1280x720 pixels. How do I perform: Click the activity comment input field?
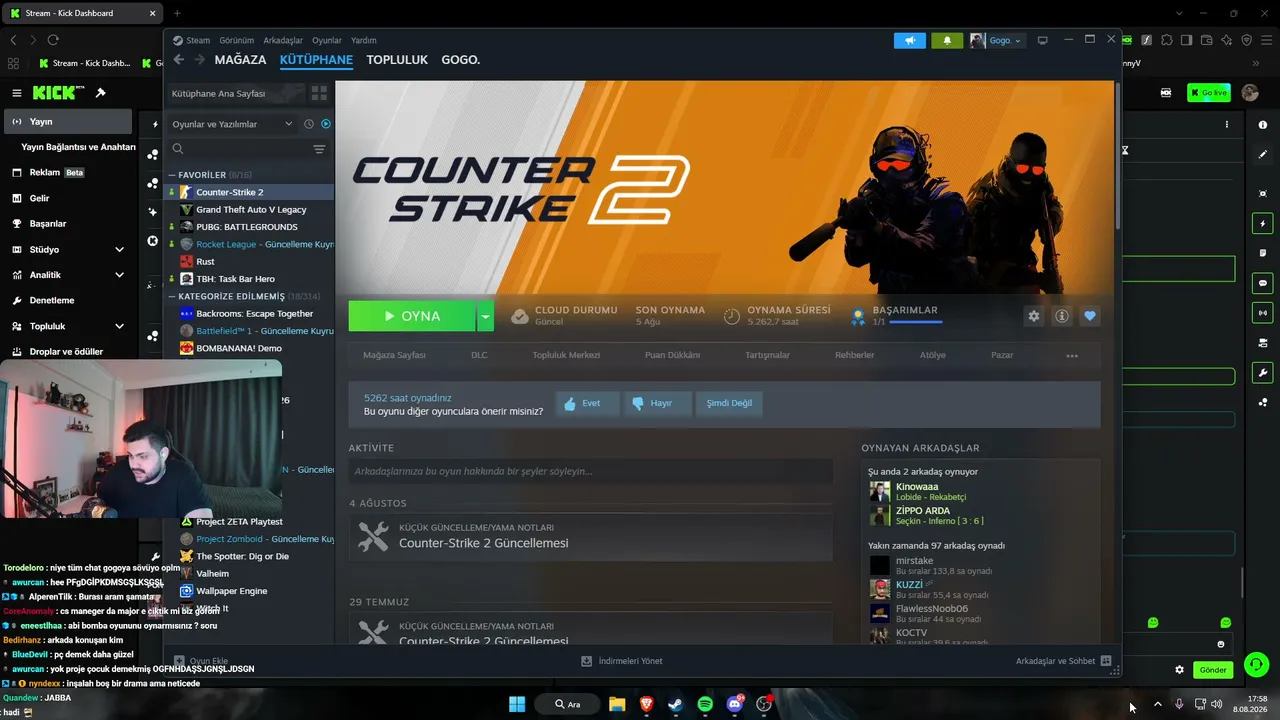coord(590,471)
